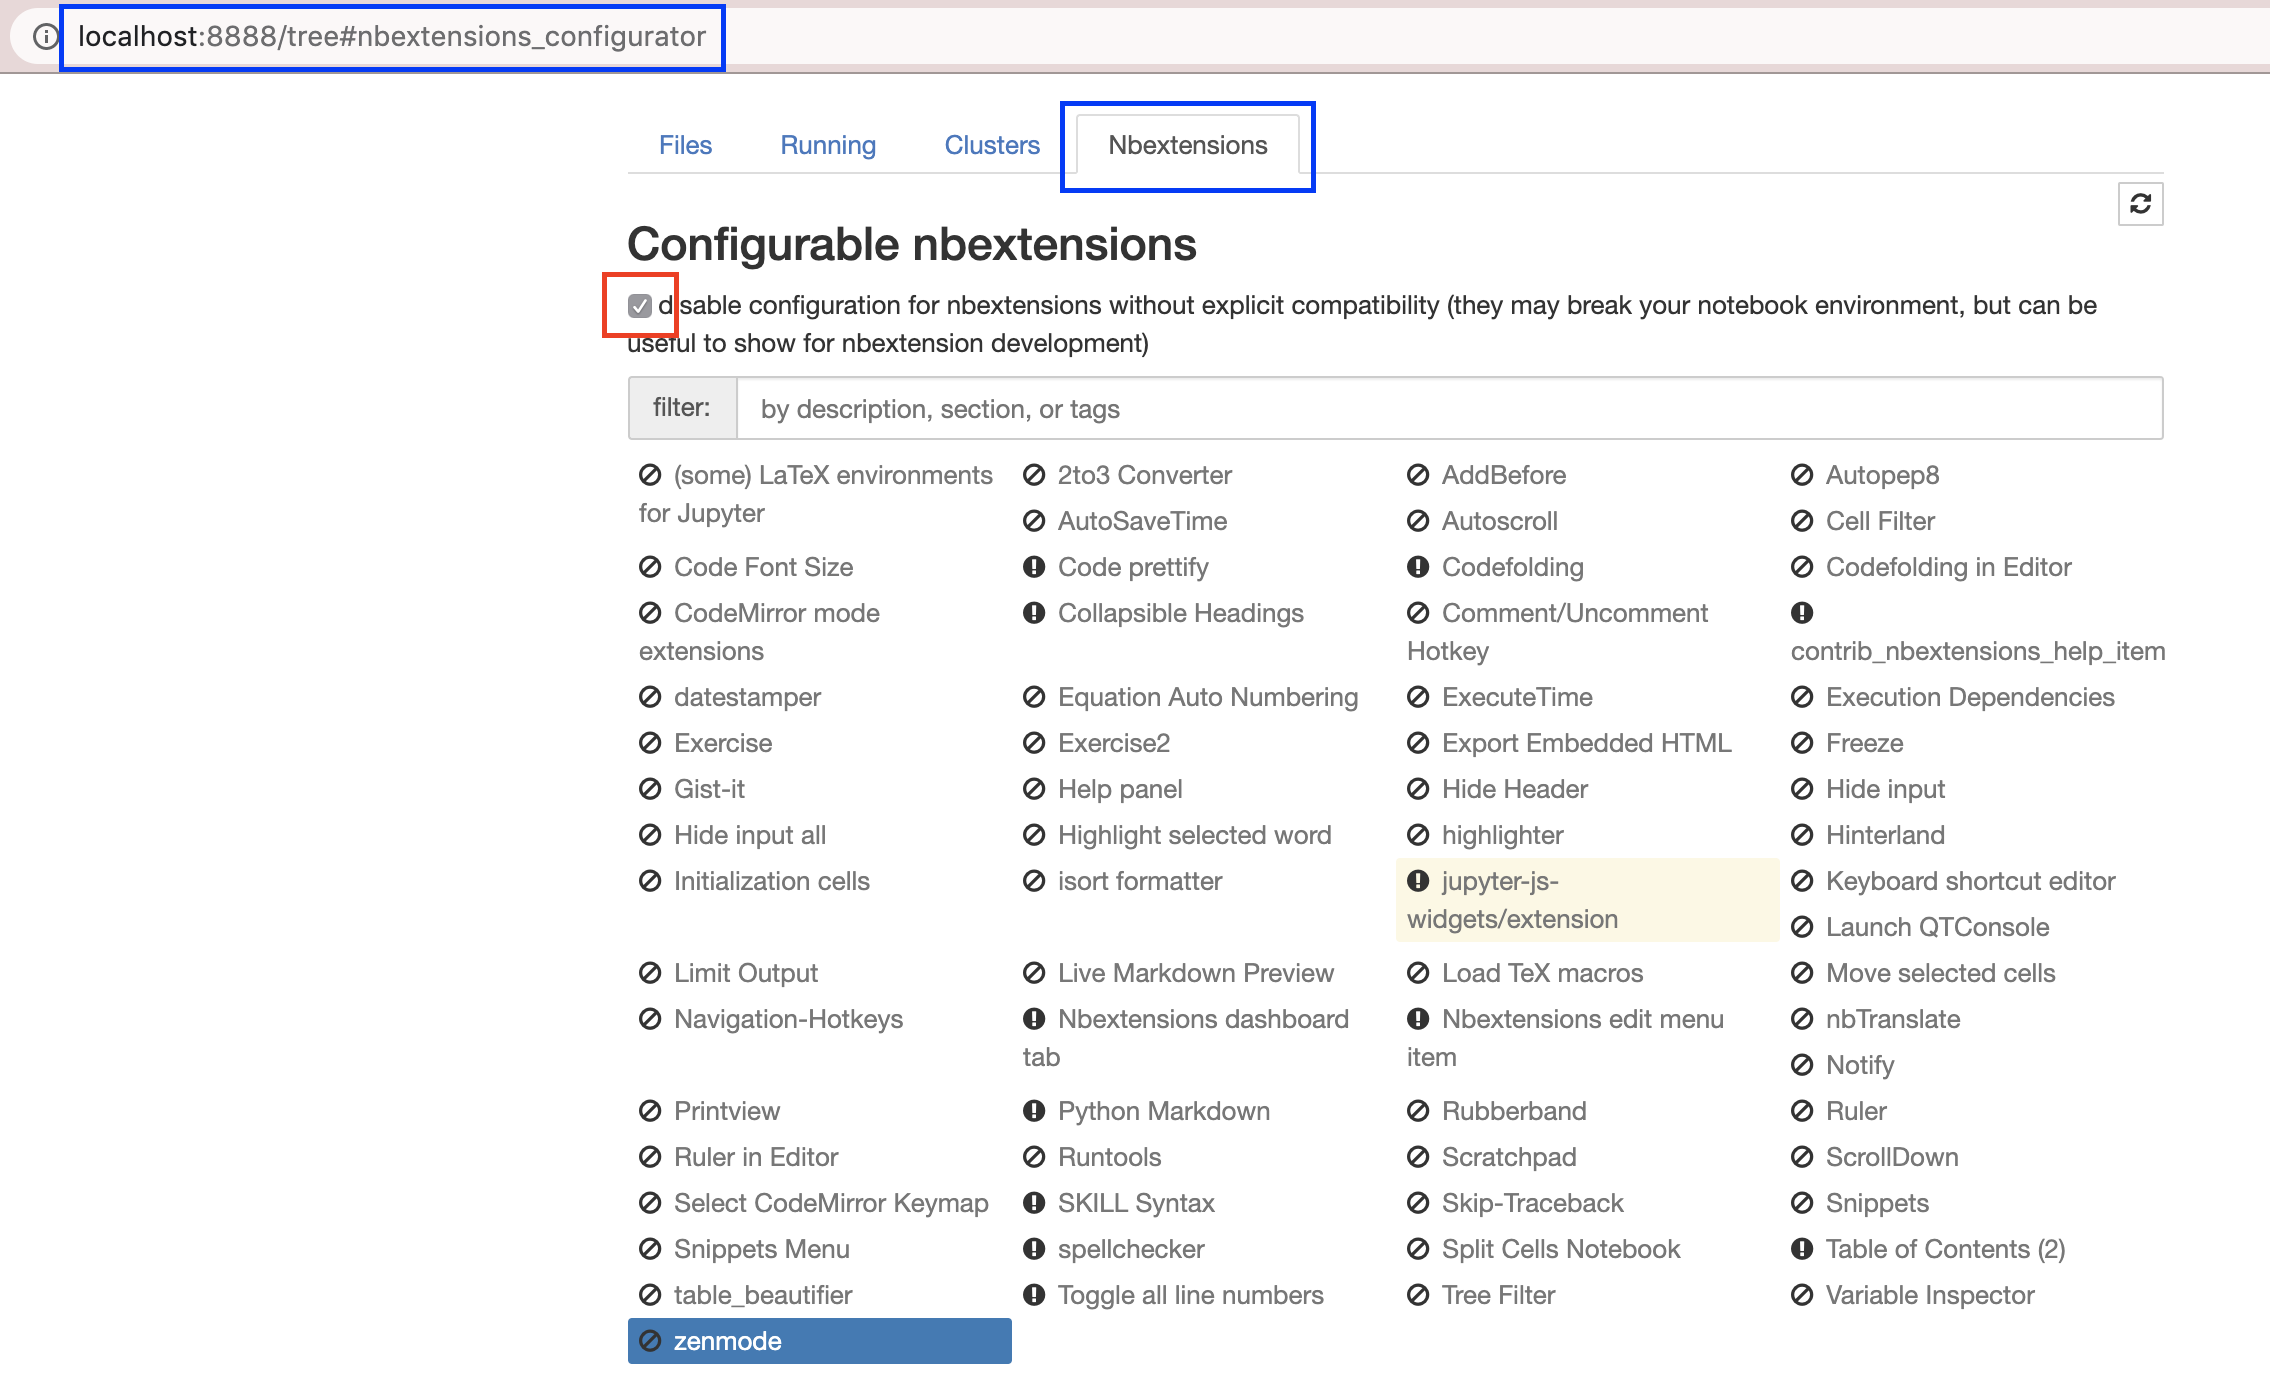The height and width of the screenshot is (1384, 2270).
Task: Open the Clusters tab
Action: [991, 145]
